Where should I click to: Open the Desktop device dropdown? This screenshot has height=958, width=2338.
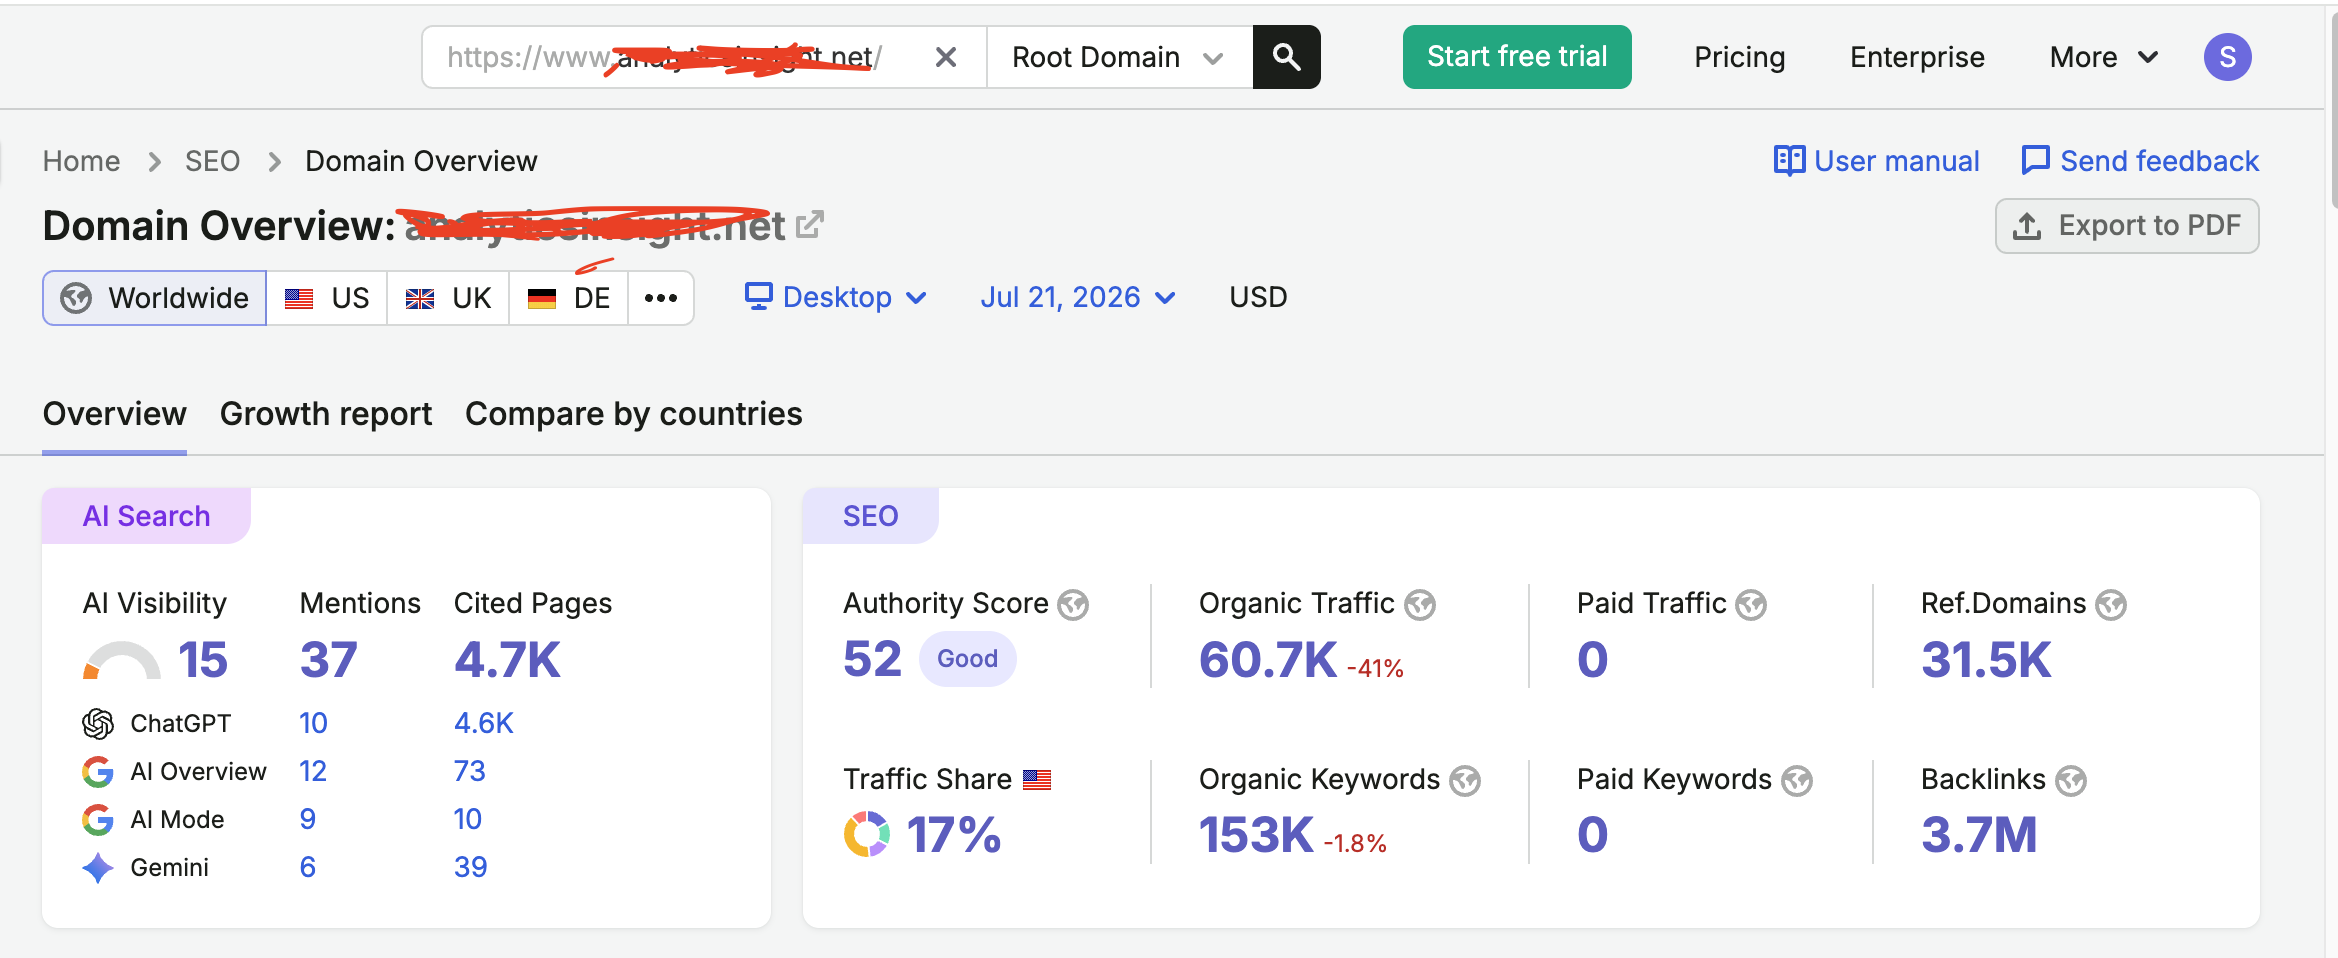pos(836,297)
